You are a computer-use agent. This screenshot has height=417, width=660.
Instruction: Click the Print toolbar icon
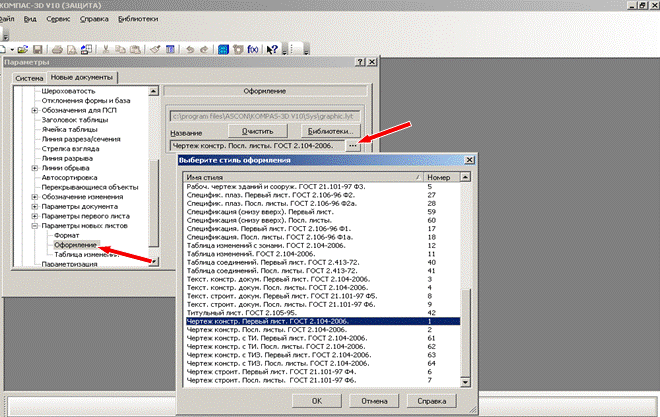pyautogui.click(x=57, y=50)
